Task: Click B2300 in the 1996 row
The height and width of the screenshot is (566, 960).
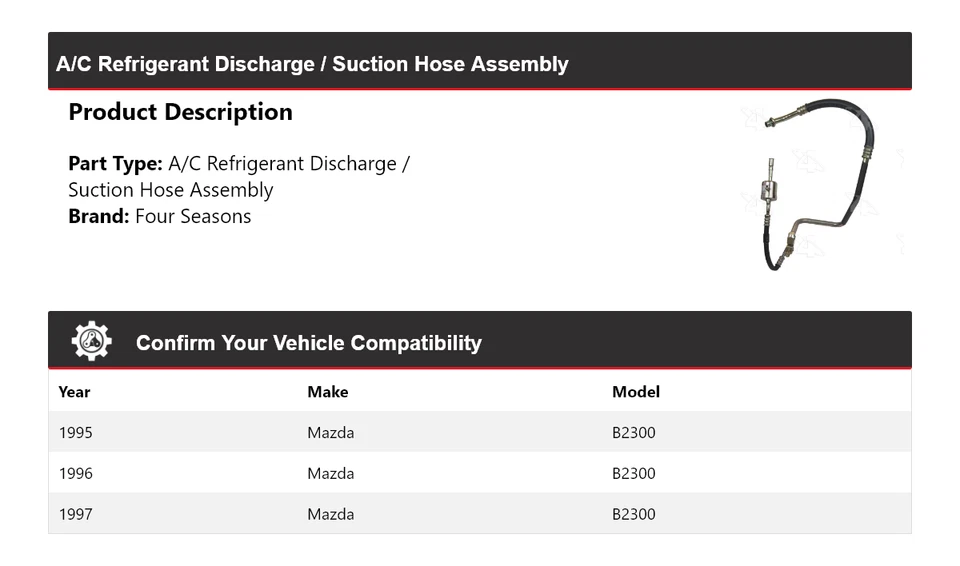Action: click(633, 473)
